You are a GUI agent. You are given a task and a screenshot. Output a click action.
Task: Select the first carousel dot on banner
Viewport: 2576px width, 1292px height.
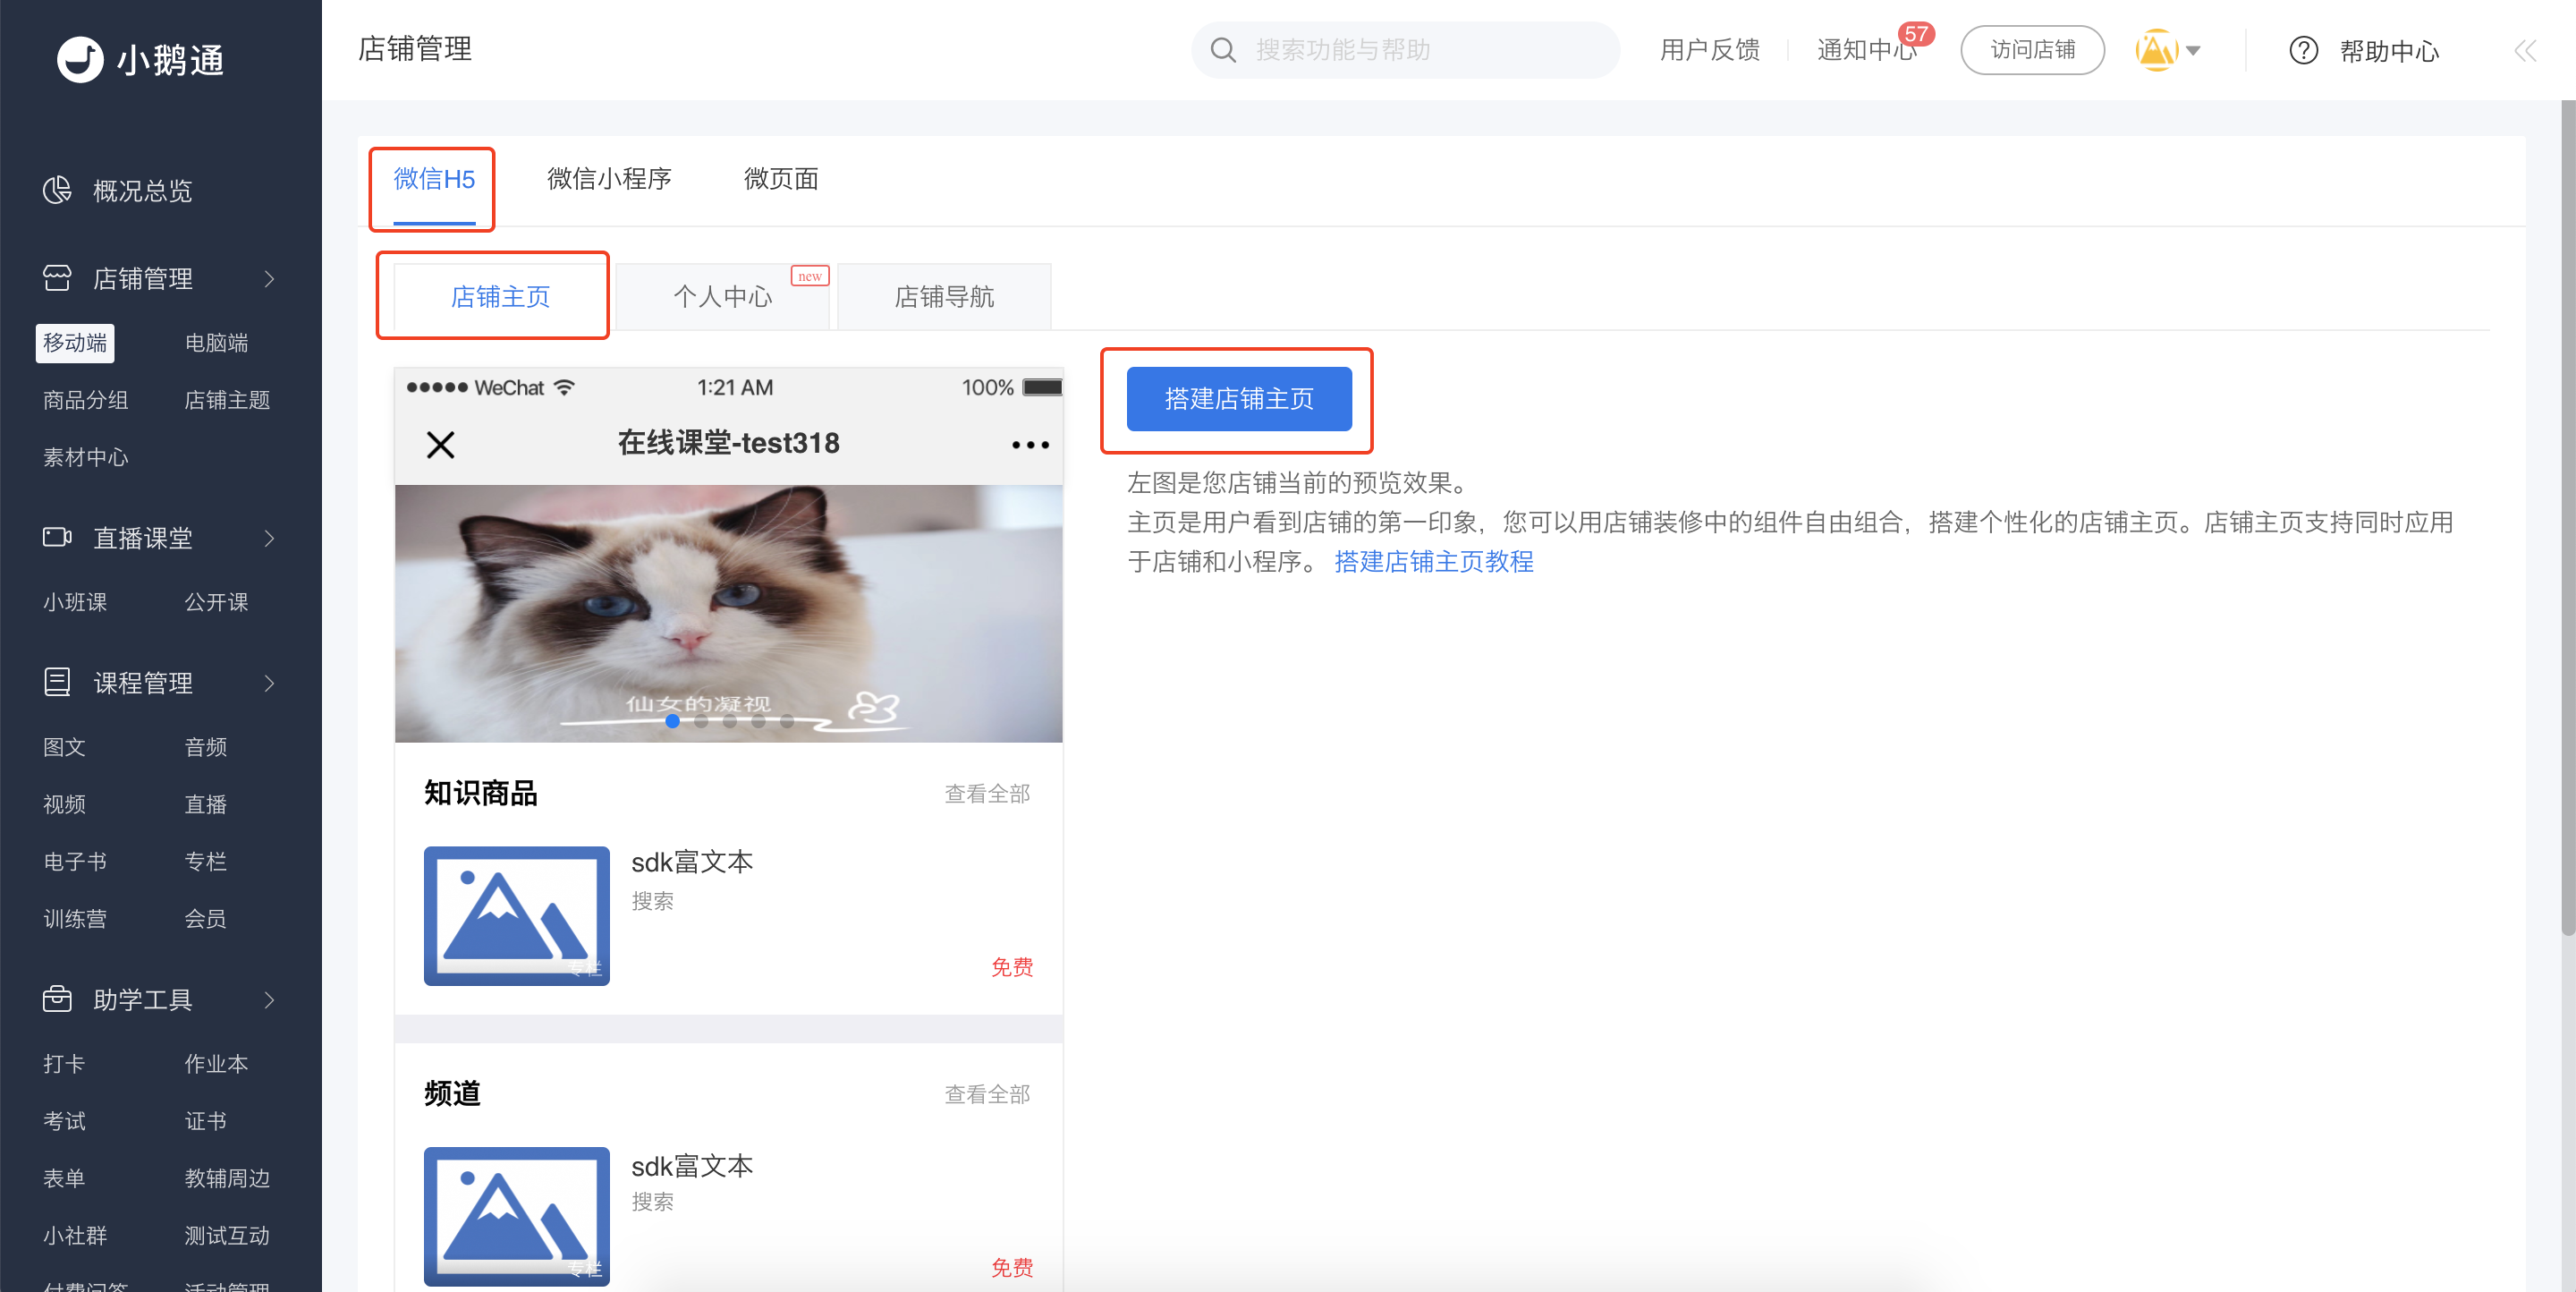point(672,721)
